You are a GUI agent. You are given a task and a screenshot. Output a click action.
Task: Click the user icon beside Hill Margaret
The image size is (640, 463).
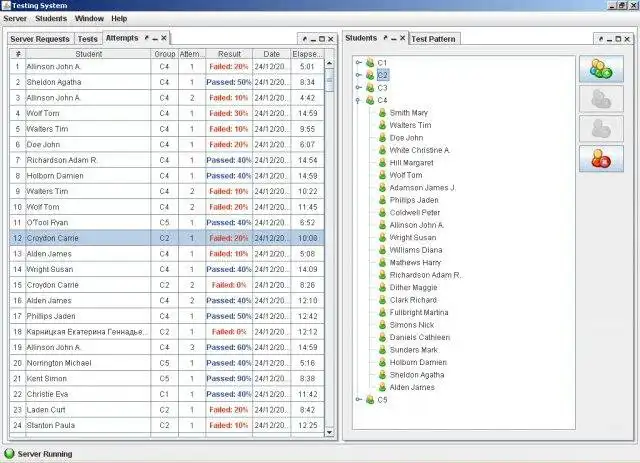(382, 162)
